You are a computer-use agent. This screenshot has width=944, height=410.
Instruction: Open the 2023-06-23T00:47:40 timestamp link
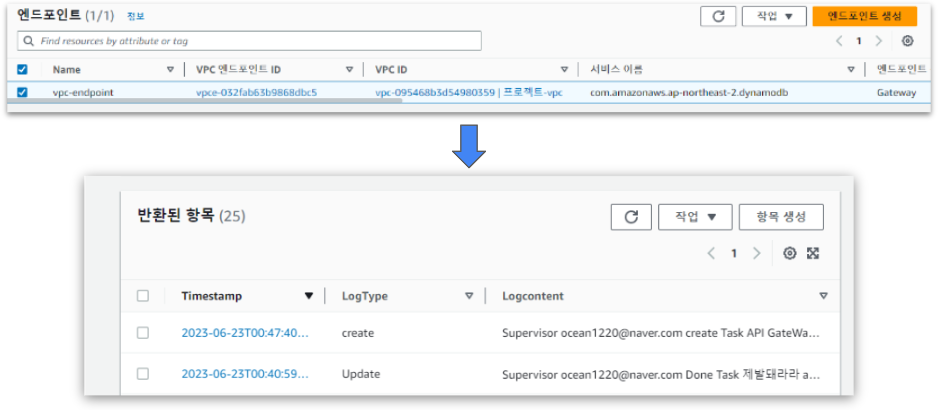(245, 333)
